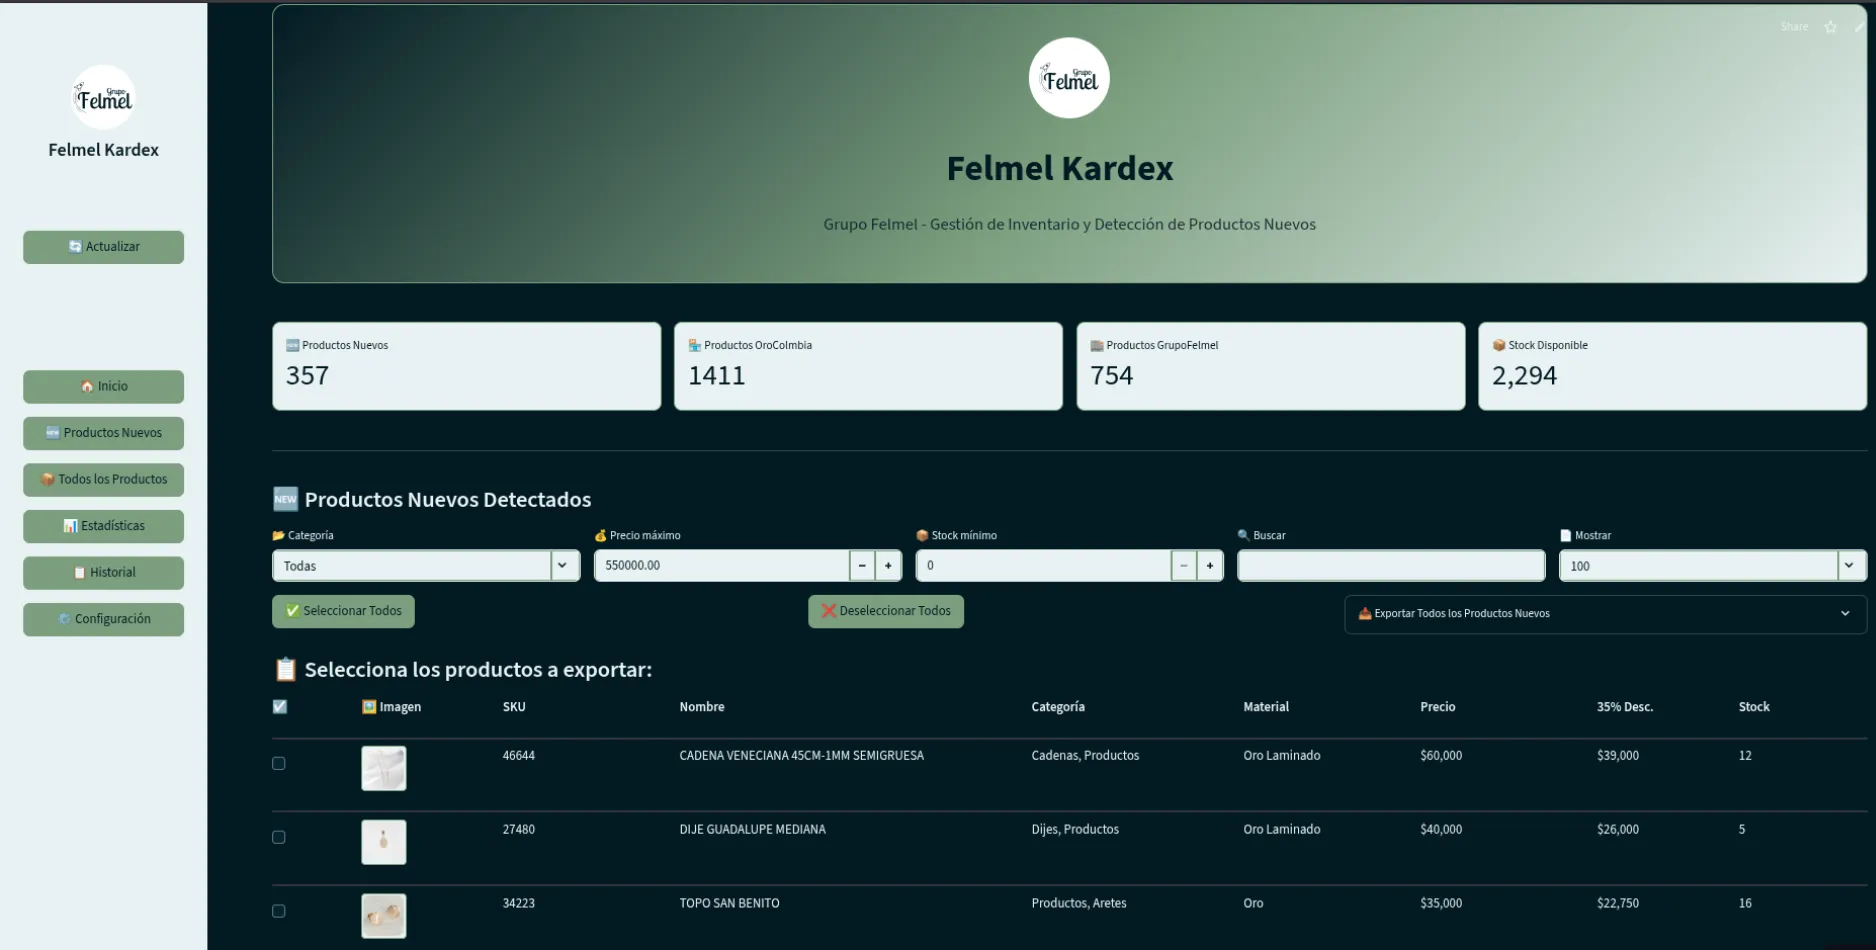Click the Buscar search field
The height and width of the screenshot is (950, 1876).
click(x=1391, y=566)
